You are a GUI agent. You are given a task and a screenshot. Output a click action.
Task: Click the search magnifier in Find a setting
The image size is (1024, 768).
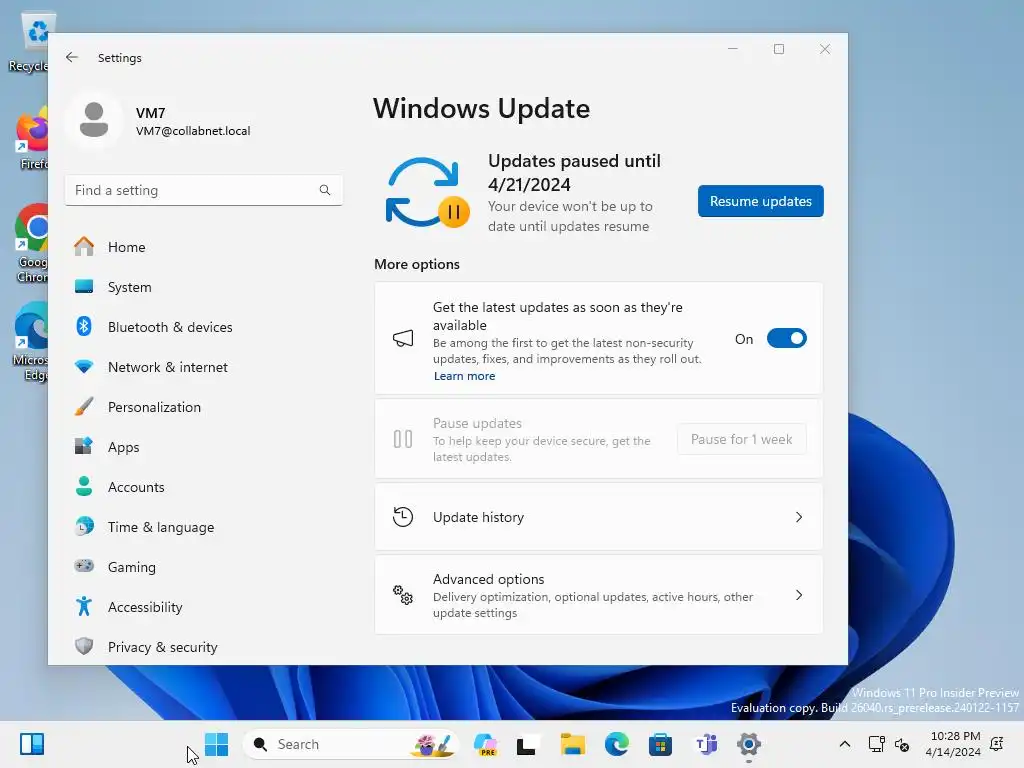325,190
